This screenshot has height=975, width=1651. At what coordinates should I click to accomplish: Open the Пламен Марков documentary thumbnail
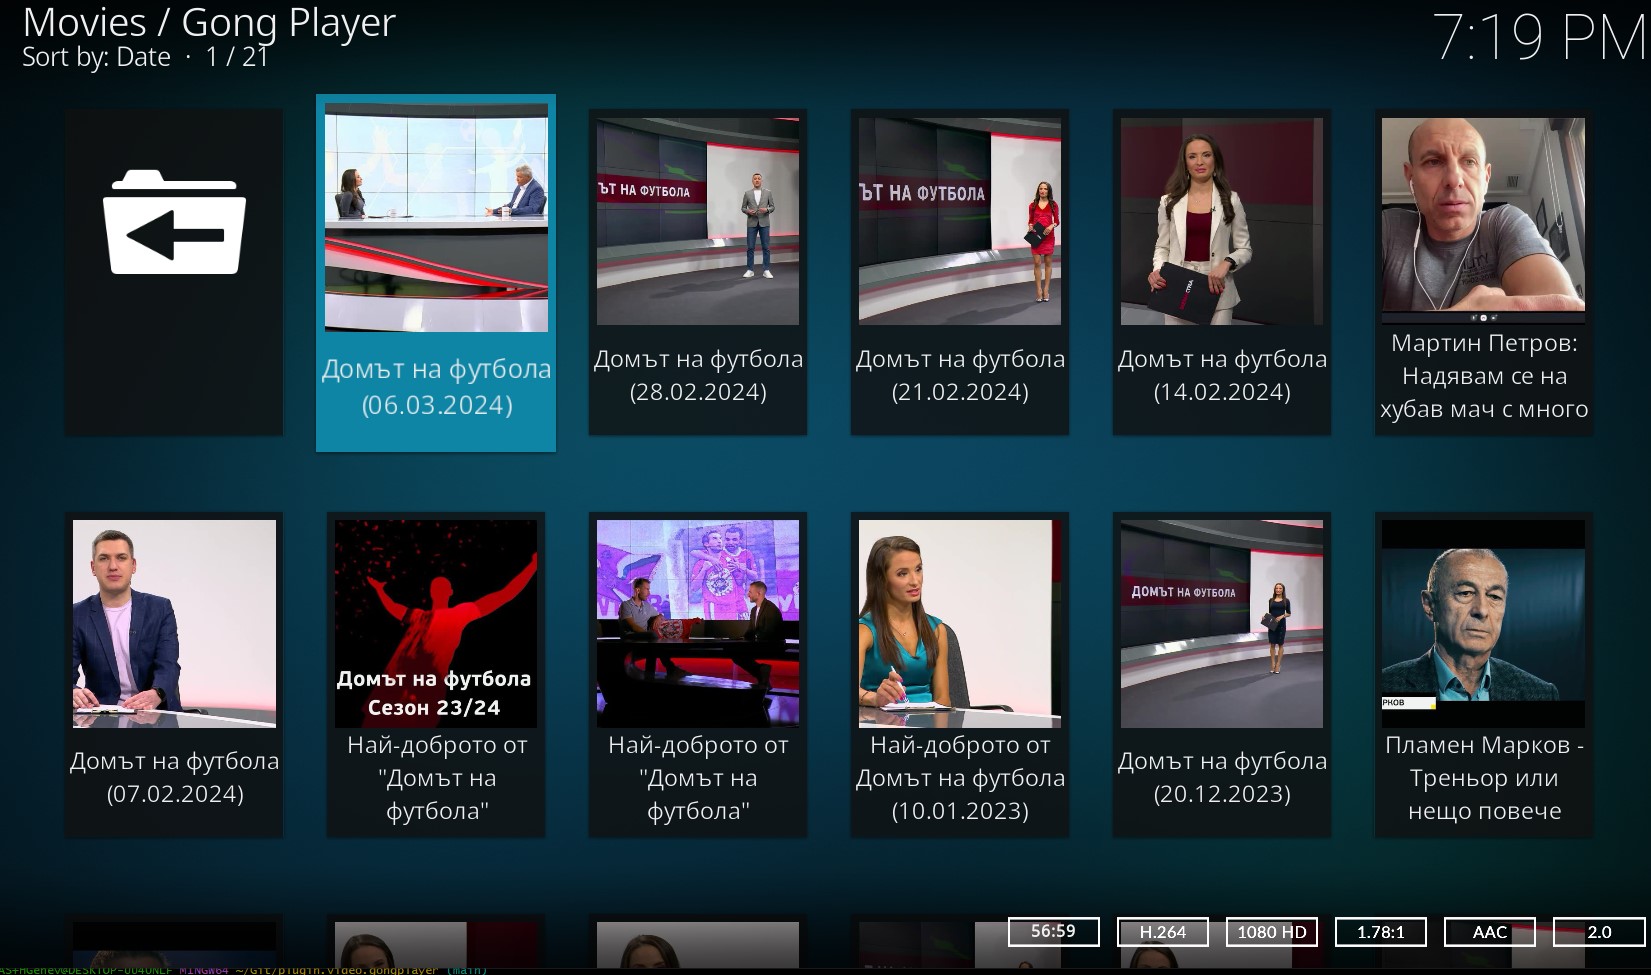pos(1484,623)
